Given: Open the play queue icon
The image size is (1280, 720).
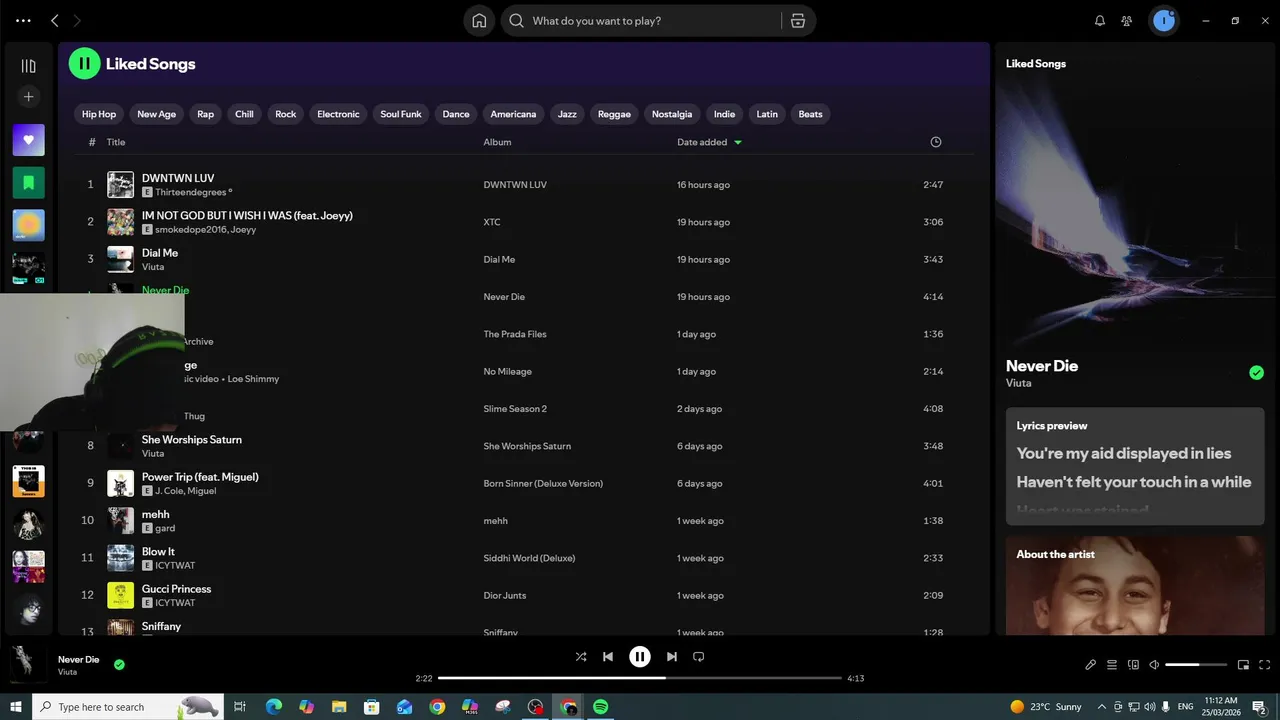Looking at the screenshot, I should coord(1112,665).
